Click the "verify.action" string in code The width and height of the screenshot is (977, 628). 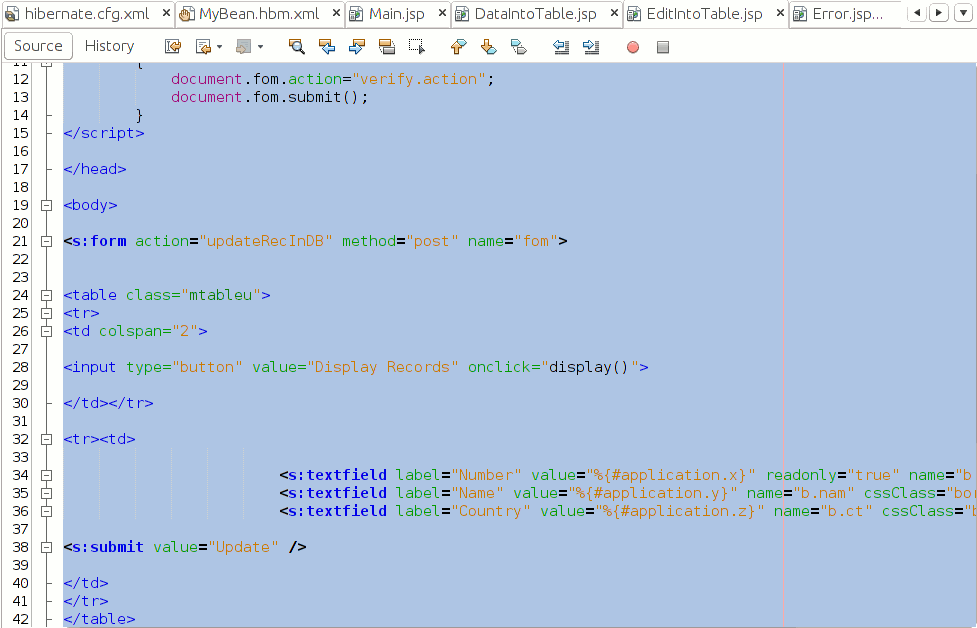point(419,79)
